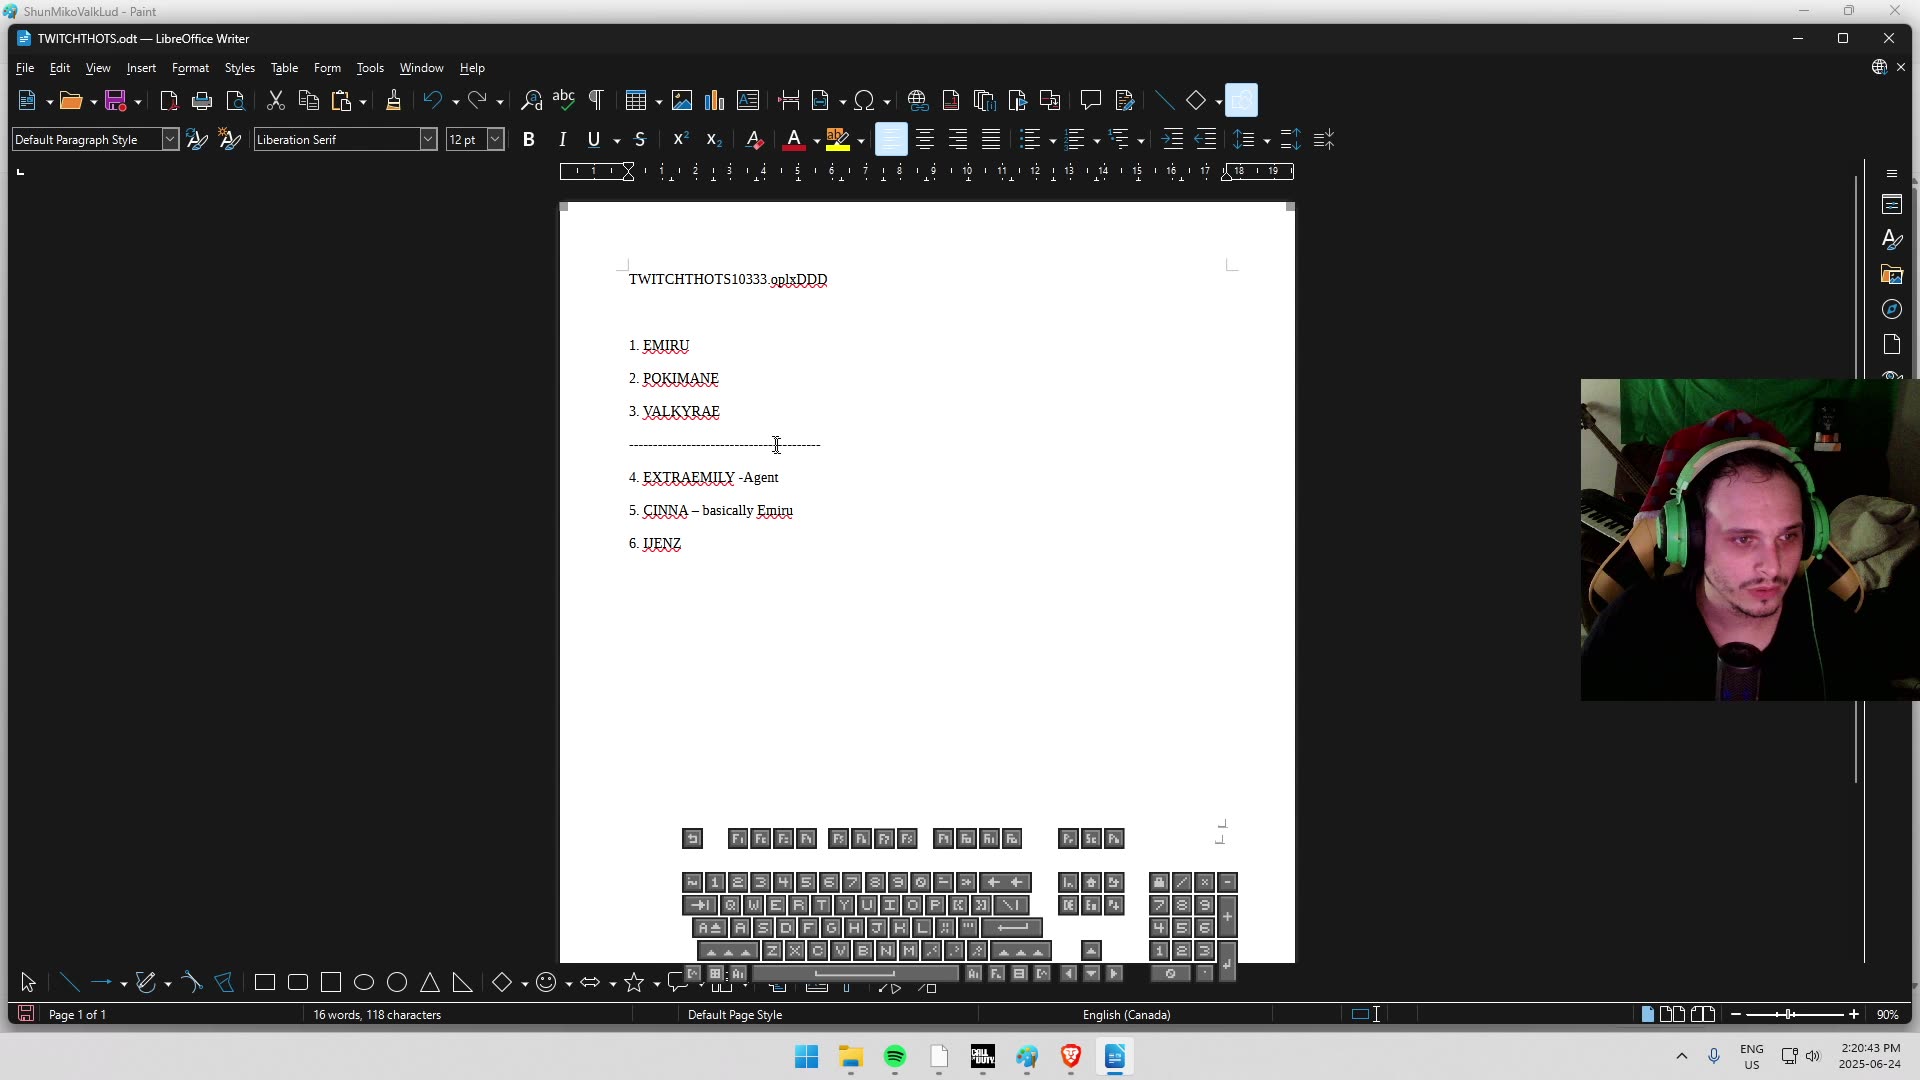Open the Help menu
The image size is (1920, 1080).
pos(472,68)
